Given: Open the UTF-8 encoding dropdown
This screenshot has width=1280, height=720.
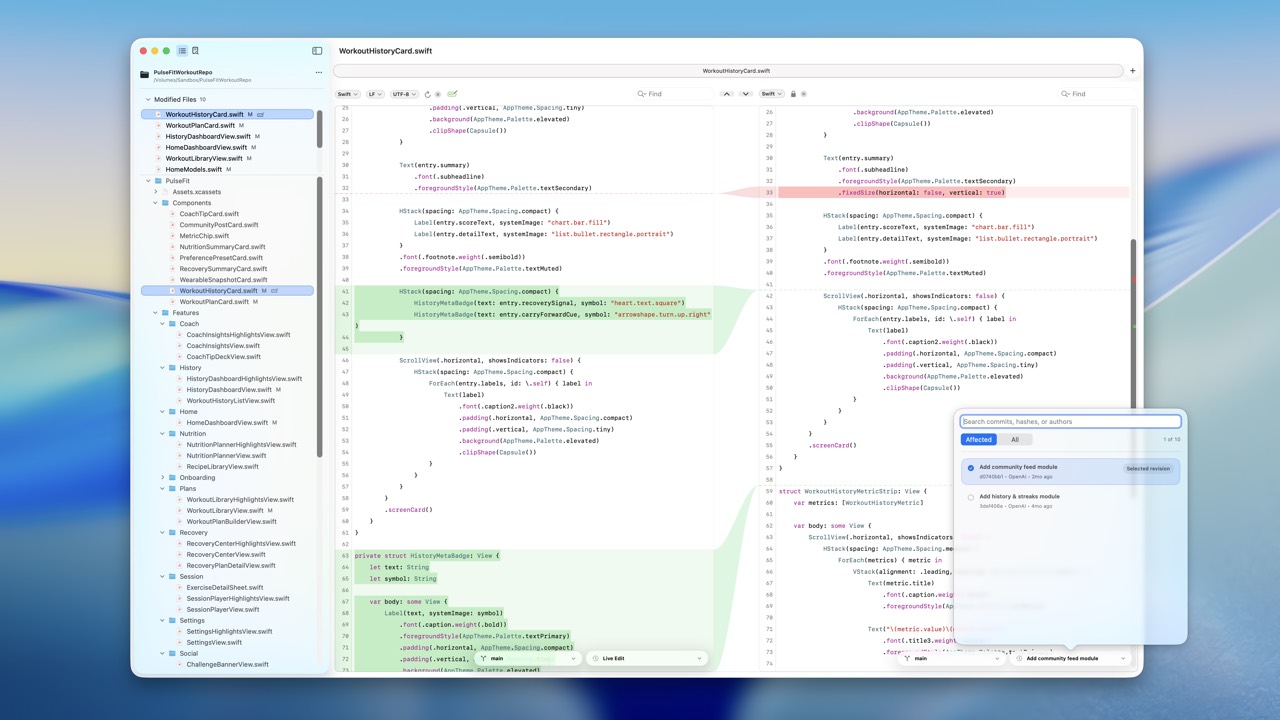Looking at the screenshot, I should [404, 94].
